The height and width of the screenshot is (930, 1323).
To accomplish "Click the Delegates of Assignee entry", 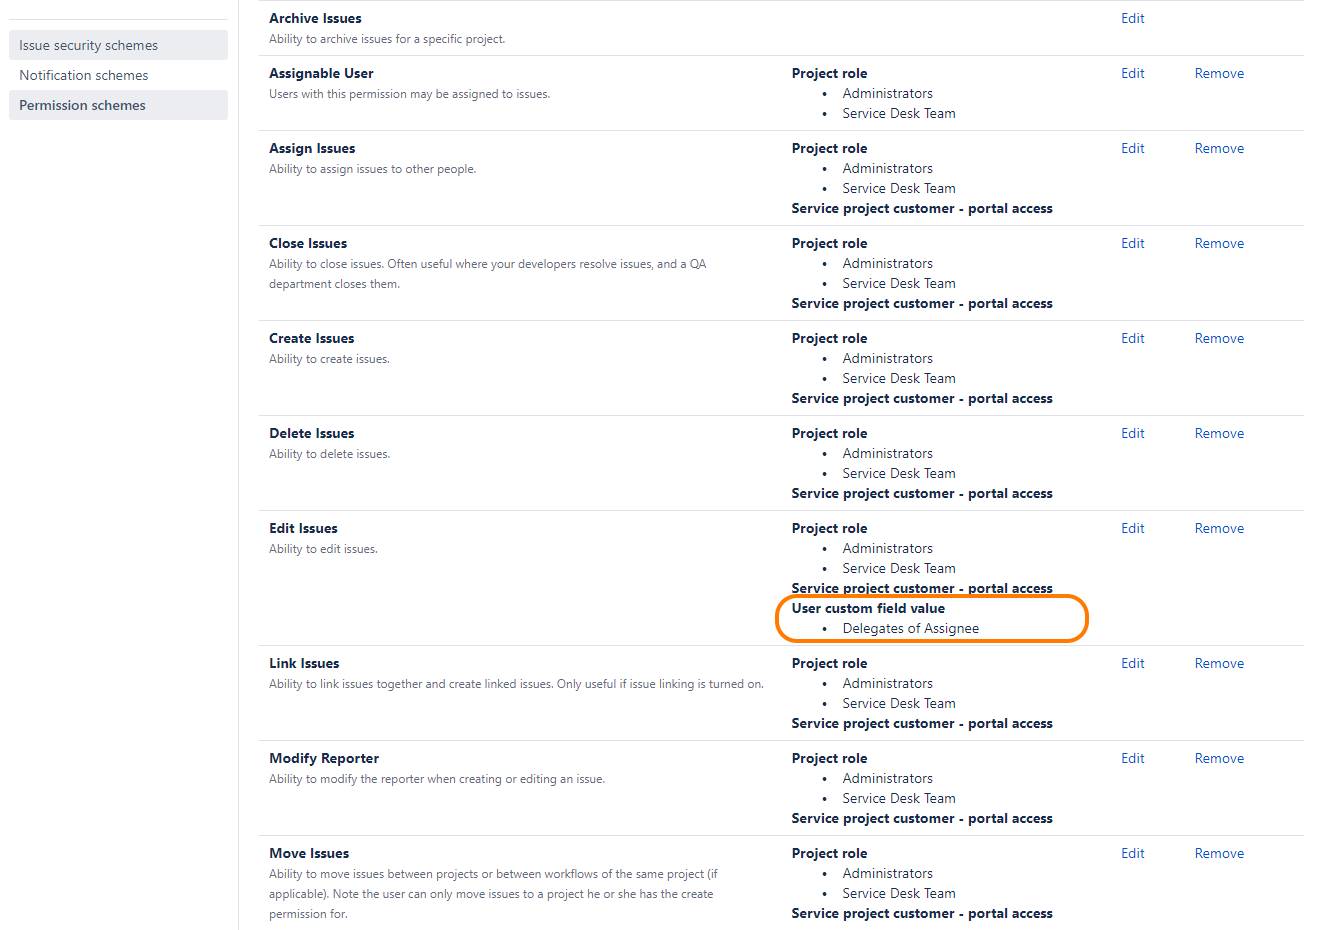I will [x=910, y=628].
